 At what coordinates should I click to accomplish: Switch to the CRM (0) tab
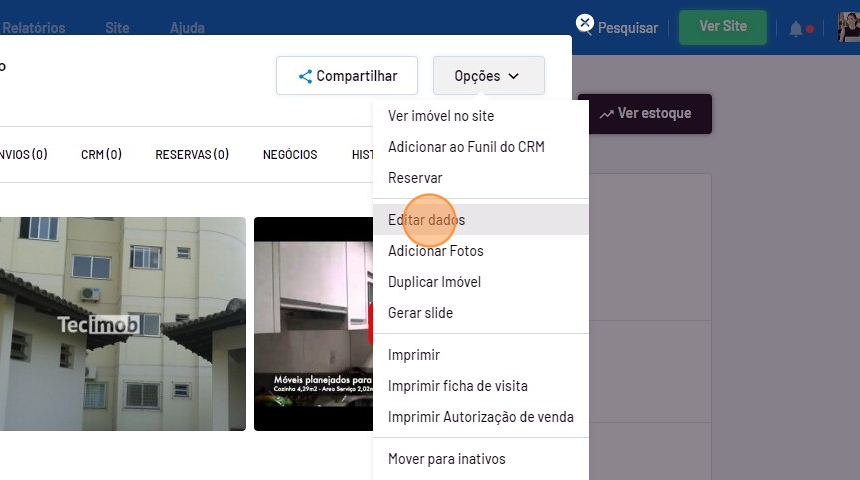coord(101,155)
